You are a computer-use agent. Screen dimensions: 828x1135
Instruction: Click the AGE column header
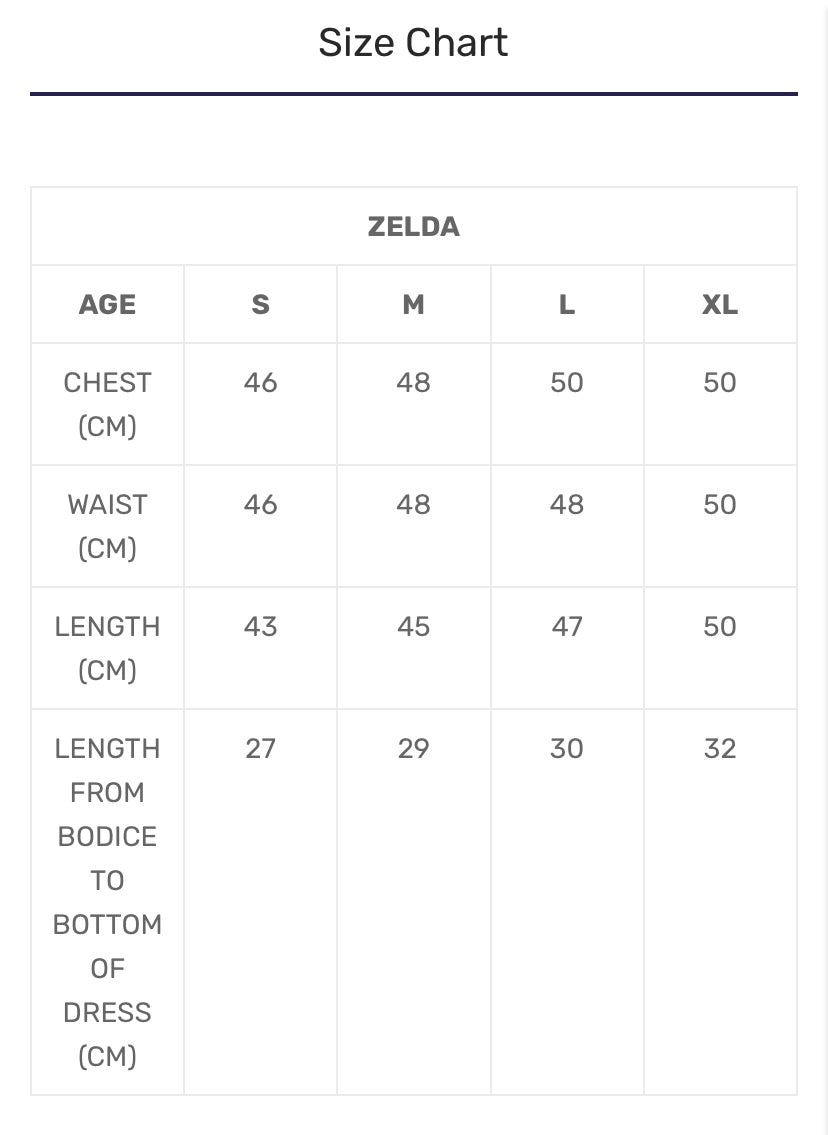click(x=107, y=305)
